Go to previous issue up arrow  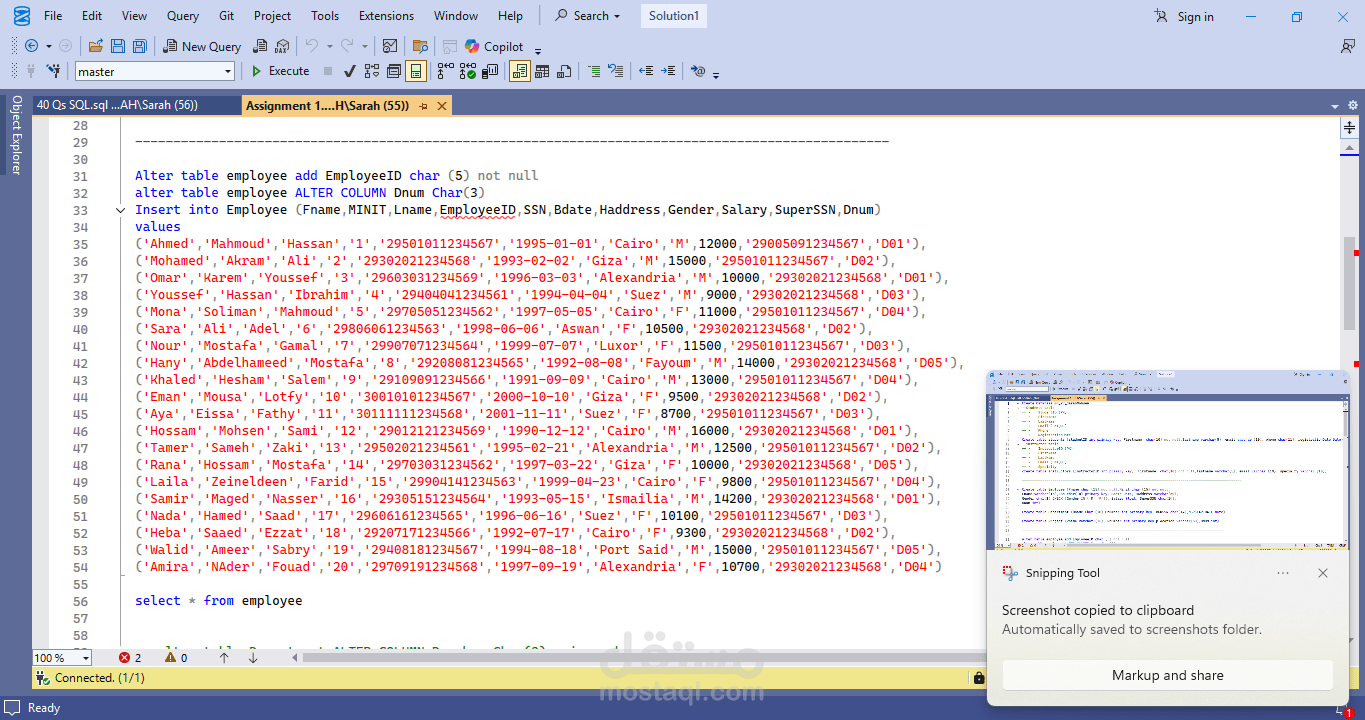(224, 658)
